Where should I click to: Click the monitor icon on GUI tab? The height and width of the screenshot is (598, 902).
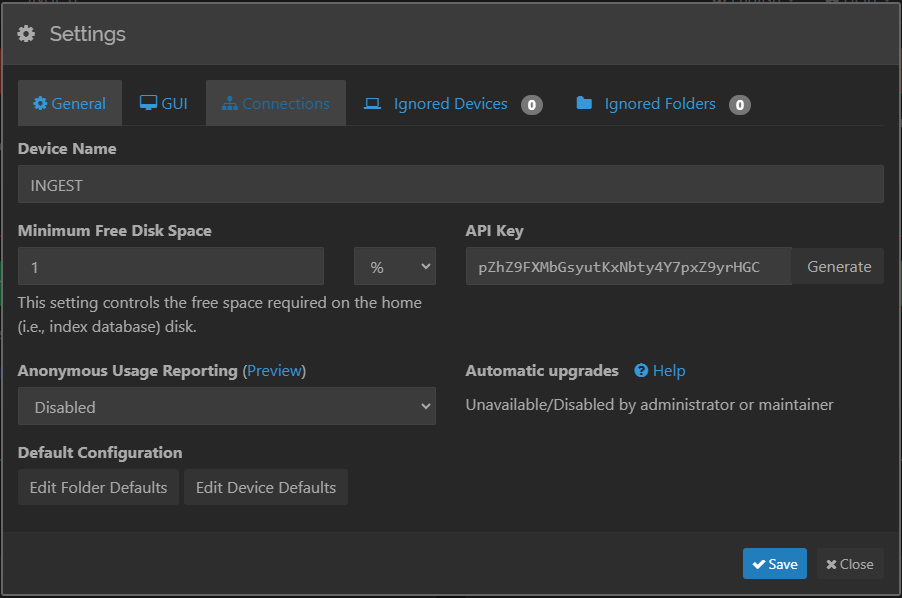click(148, 104)
